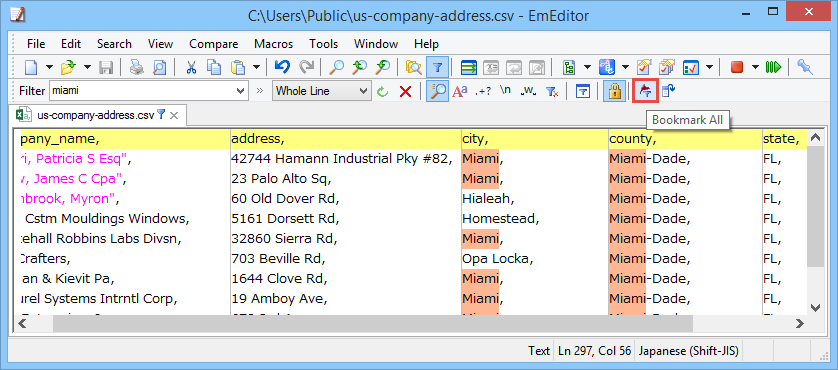Open the Whole Line column dropdown
This screenshot has height=370, width=838.
[x=364, y=91]
